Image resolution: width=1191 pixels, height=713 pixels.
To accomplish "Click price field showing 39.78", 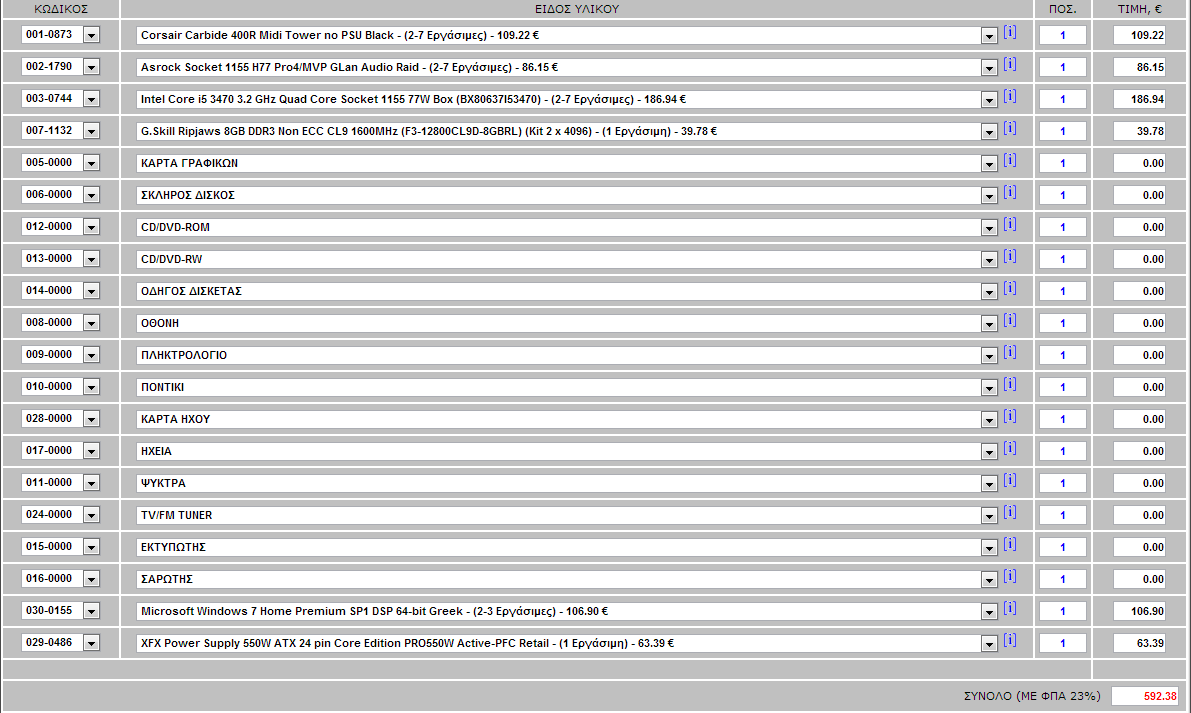I will [x=1139, y=131].
